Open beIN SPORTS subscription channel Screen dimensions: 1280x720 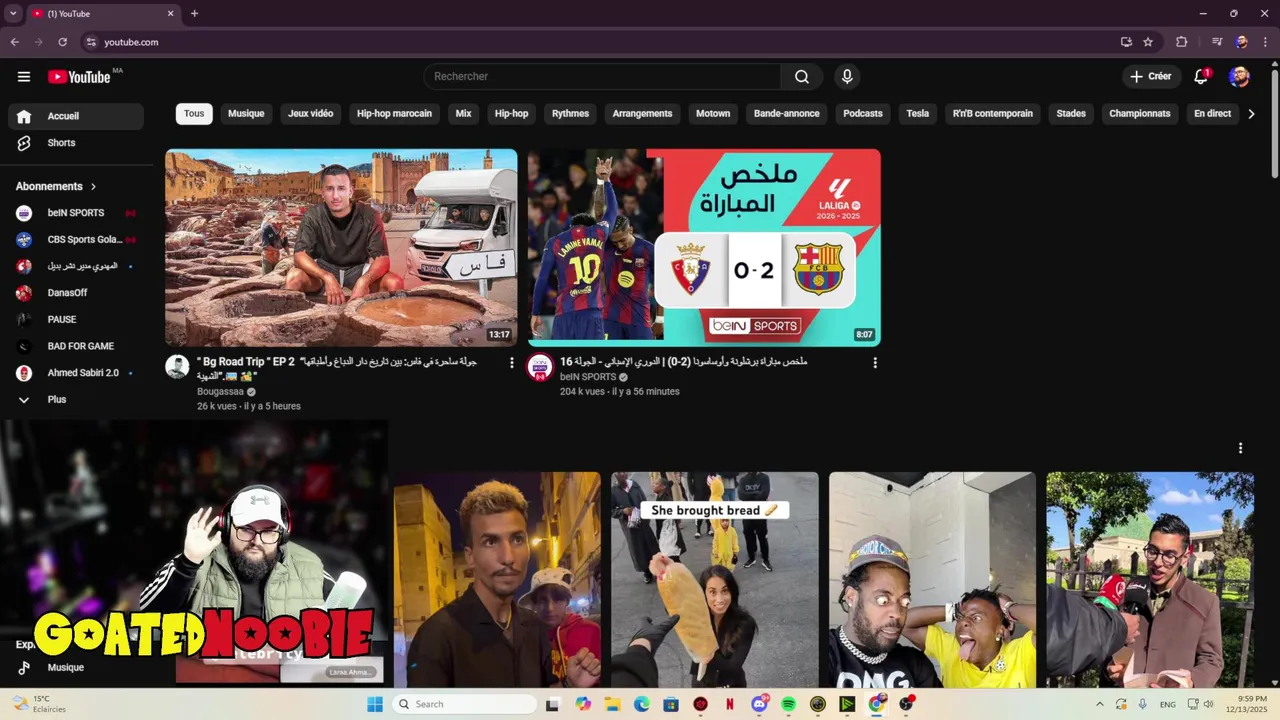(76, 213)
